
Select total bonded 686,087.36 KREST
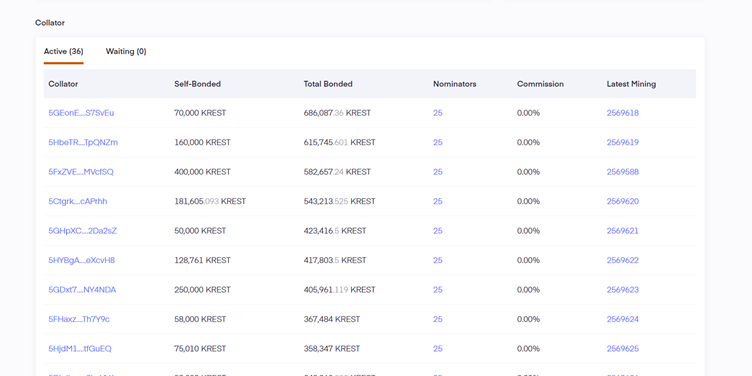(337, 113)
